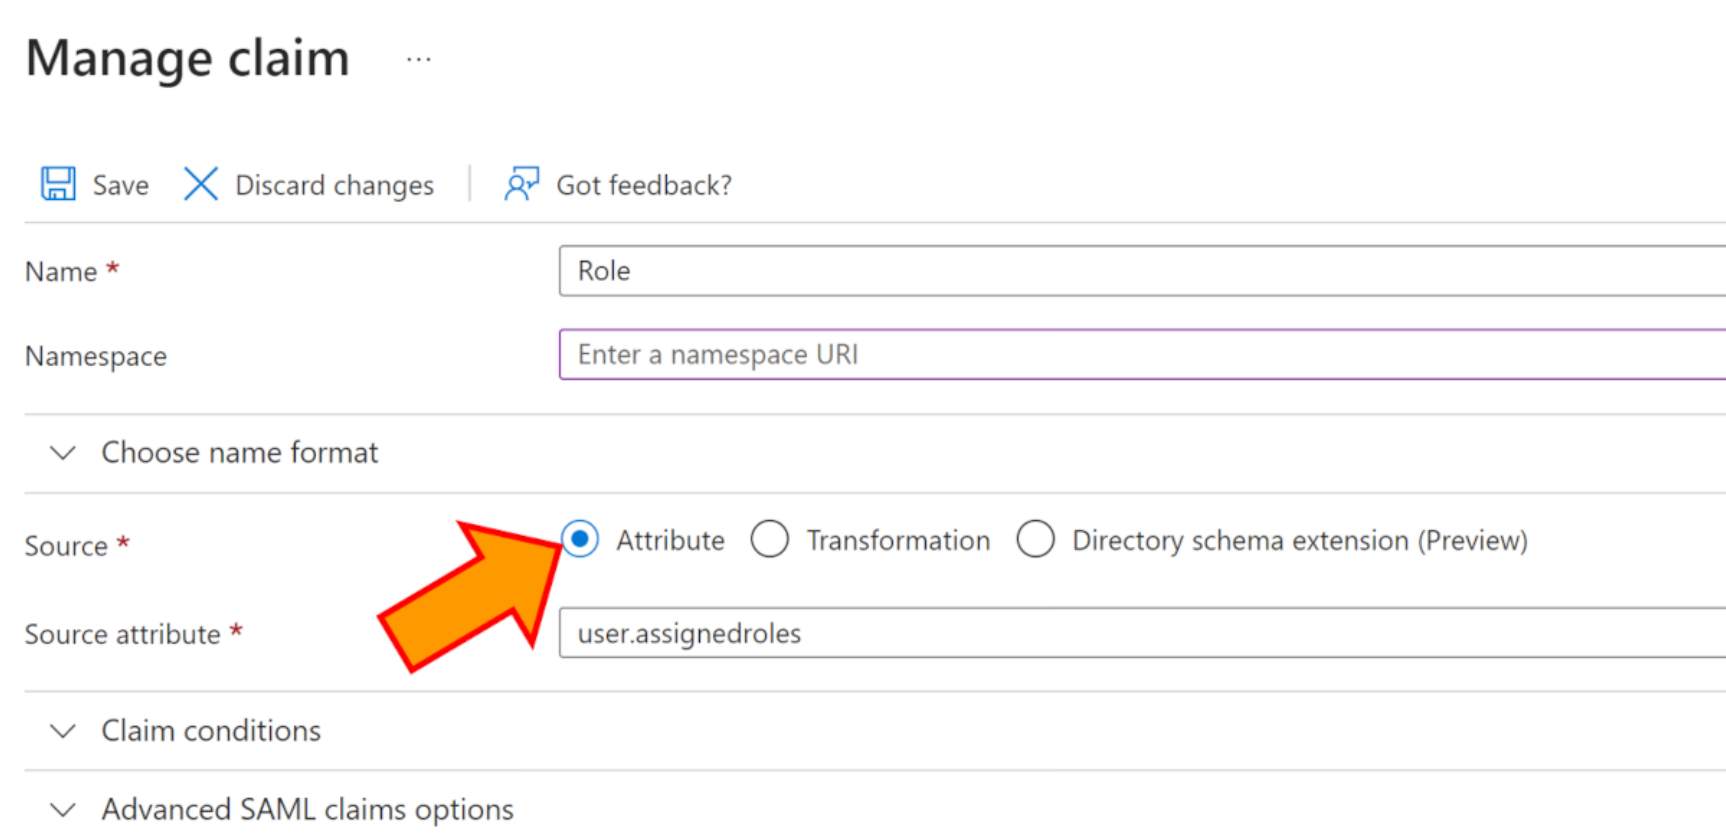The width and height of the screenshot is (1726, 839).
Task: Open the ellipsis menu beside Manage claim
Action: click(419, 60)
